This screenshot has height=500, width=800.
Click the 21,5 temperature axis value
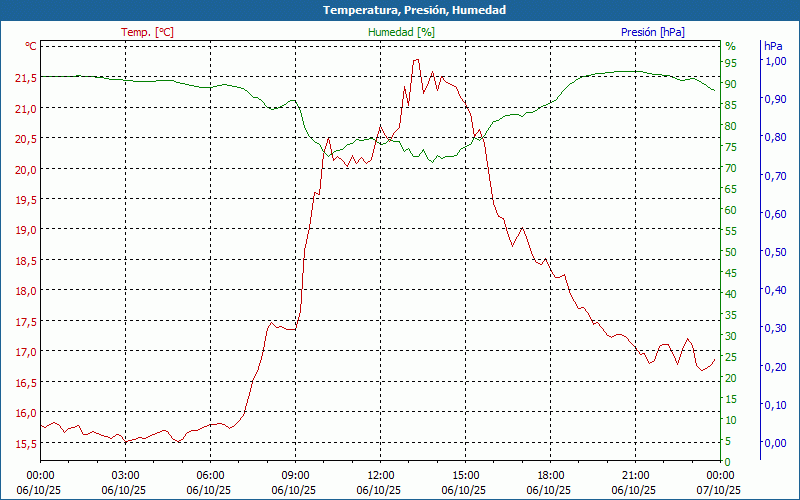pos(26,77)
